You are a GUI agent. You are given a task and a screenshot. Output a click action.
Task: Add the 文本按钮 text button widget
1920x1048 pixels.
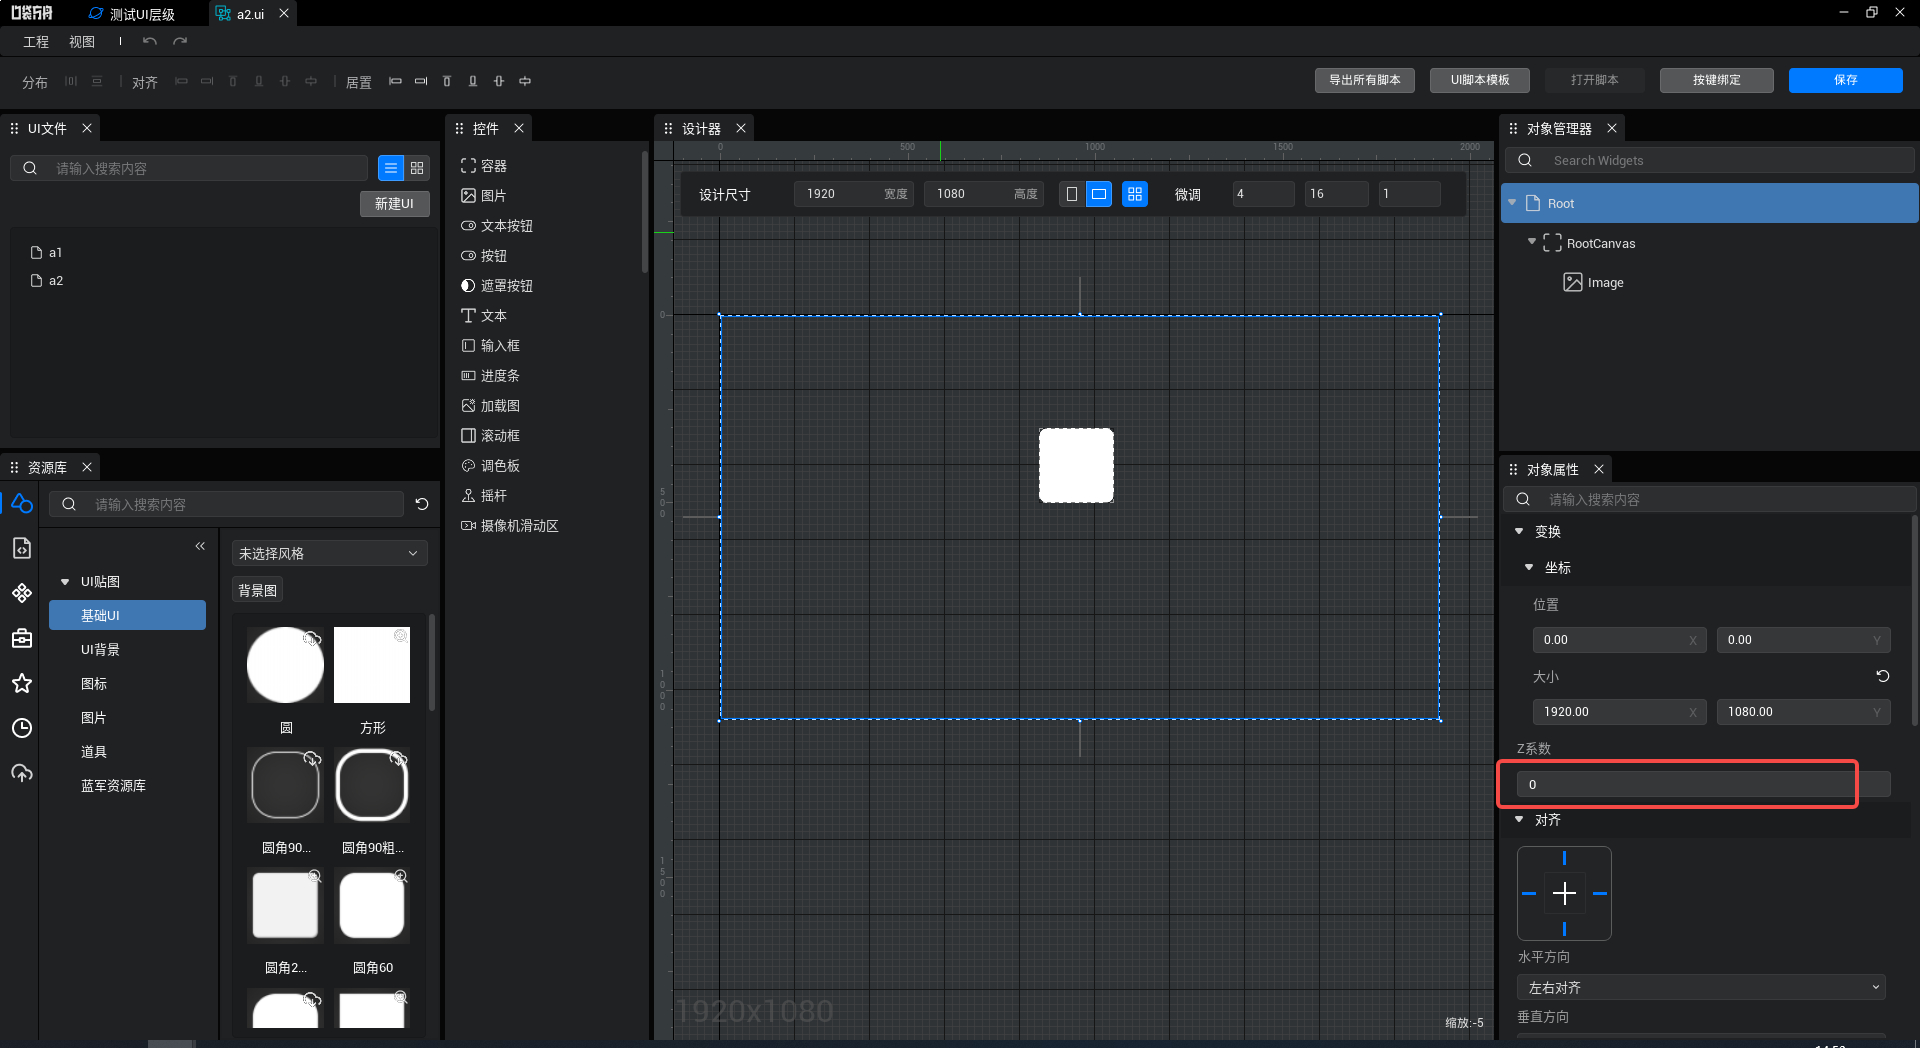pos(497,226)
